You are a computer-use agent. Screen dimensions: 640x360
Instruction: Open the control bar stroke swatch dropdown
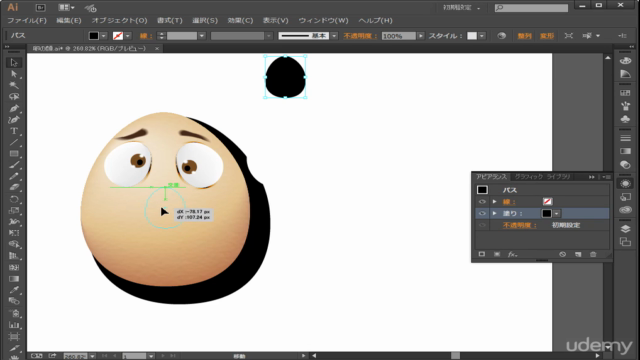click(x=128, y=36)
